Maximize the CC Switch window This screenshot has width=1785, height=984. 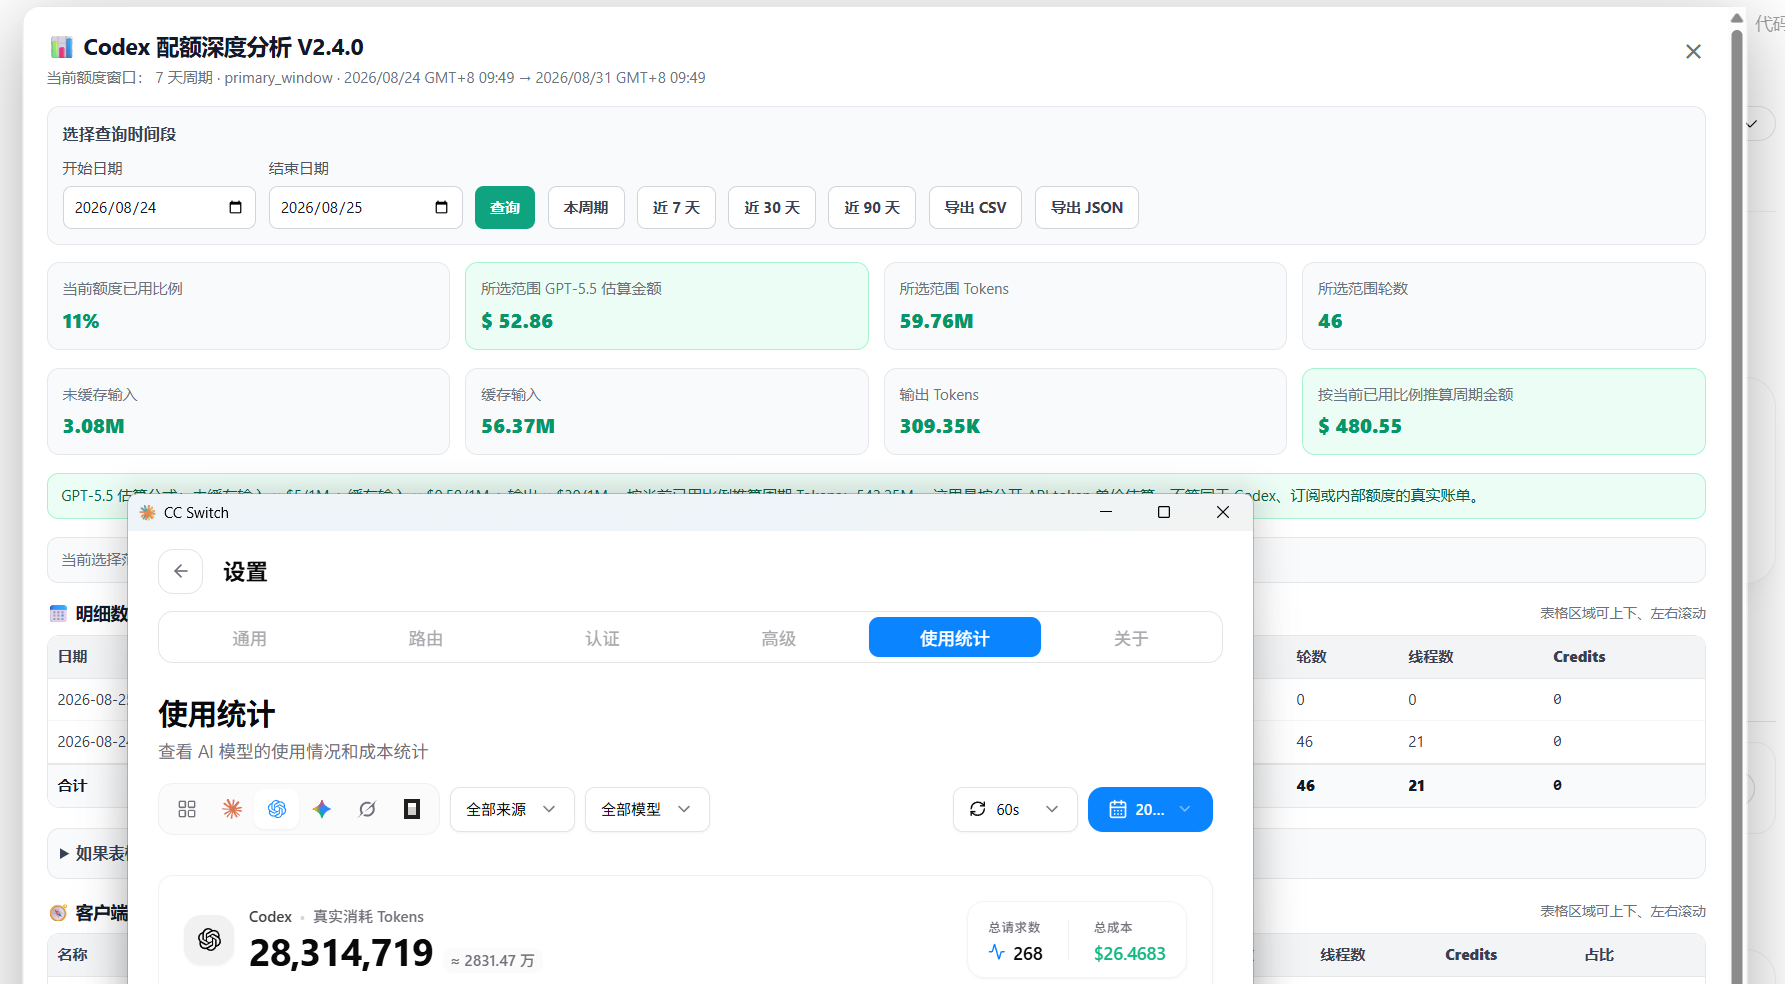coord(1164,512)
